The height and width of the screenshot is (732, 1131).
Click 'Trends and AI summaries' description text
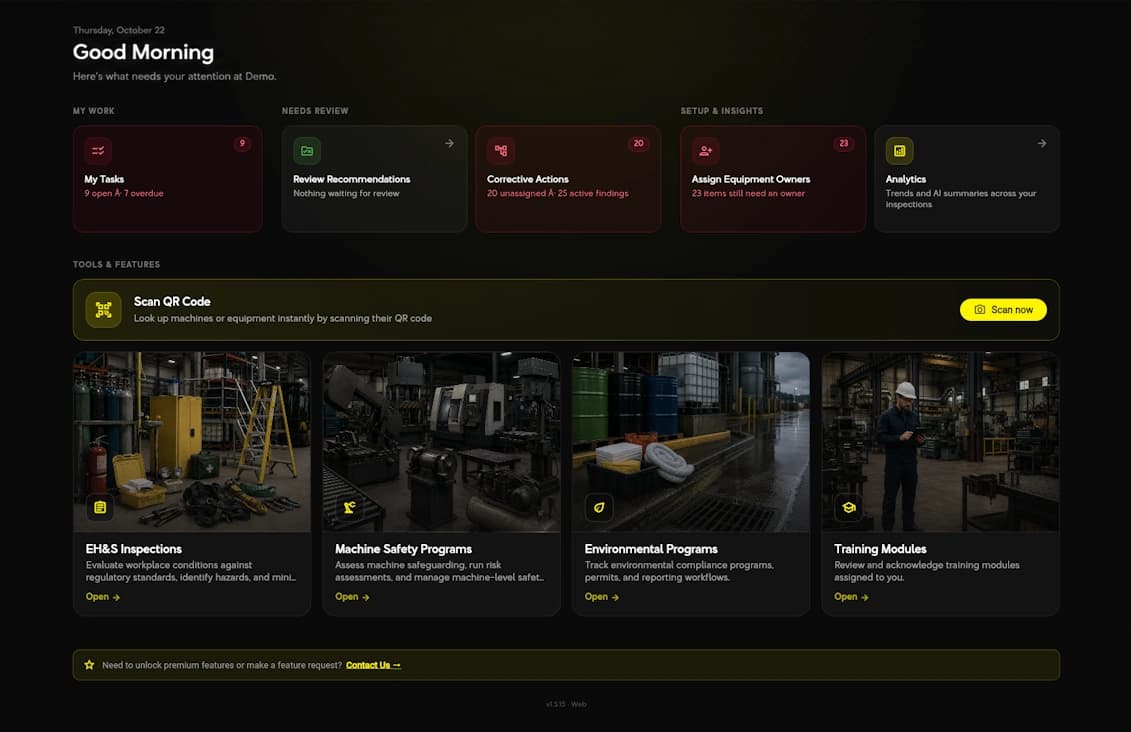coord(961,199)
